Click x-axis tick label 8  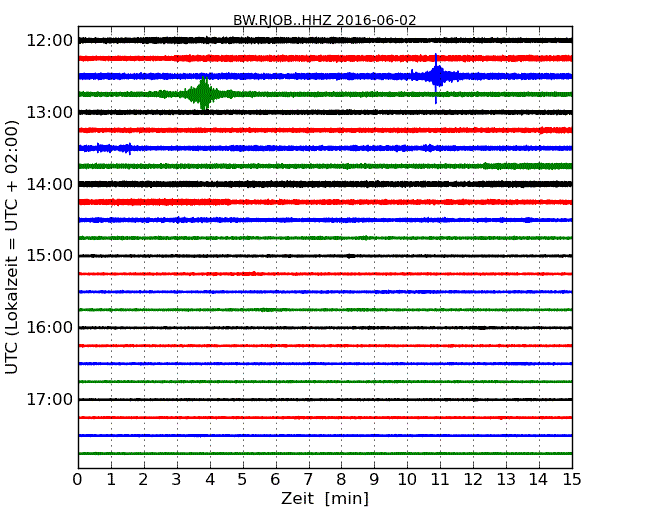[x=341, y=480]
